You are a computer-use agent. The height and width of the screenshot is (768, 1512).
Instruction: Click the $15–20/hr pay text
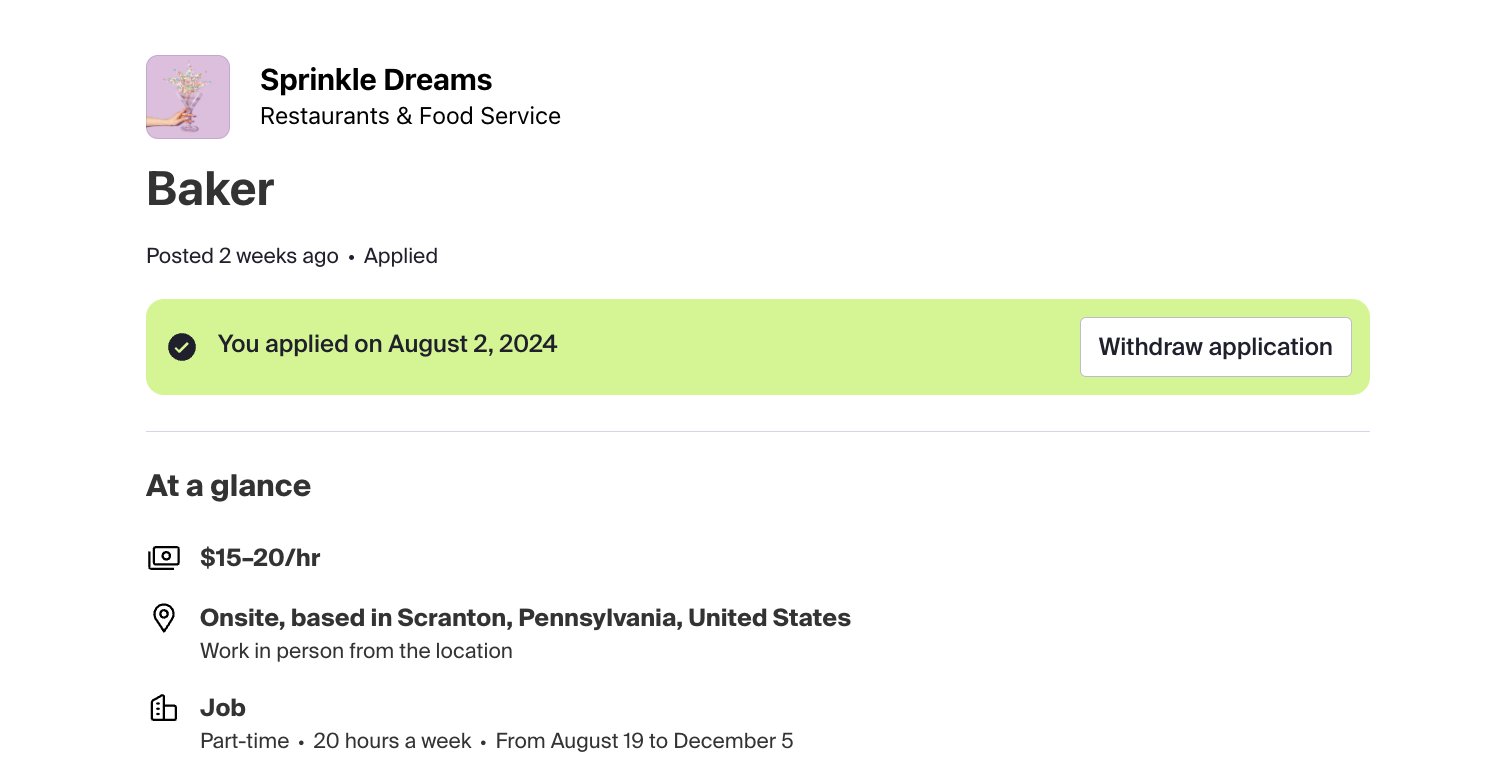[260, 558]
